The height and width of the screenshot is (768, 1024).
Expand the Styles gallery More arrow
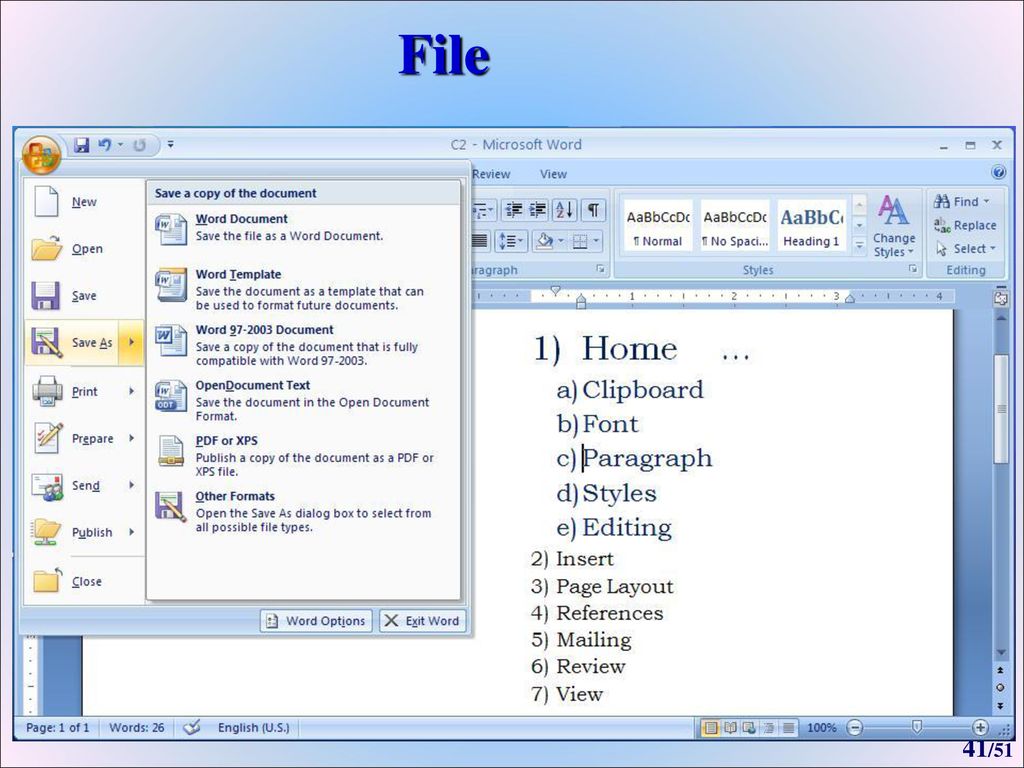pyautogui.click(x=860, y=245)
